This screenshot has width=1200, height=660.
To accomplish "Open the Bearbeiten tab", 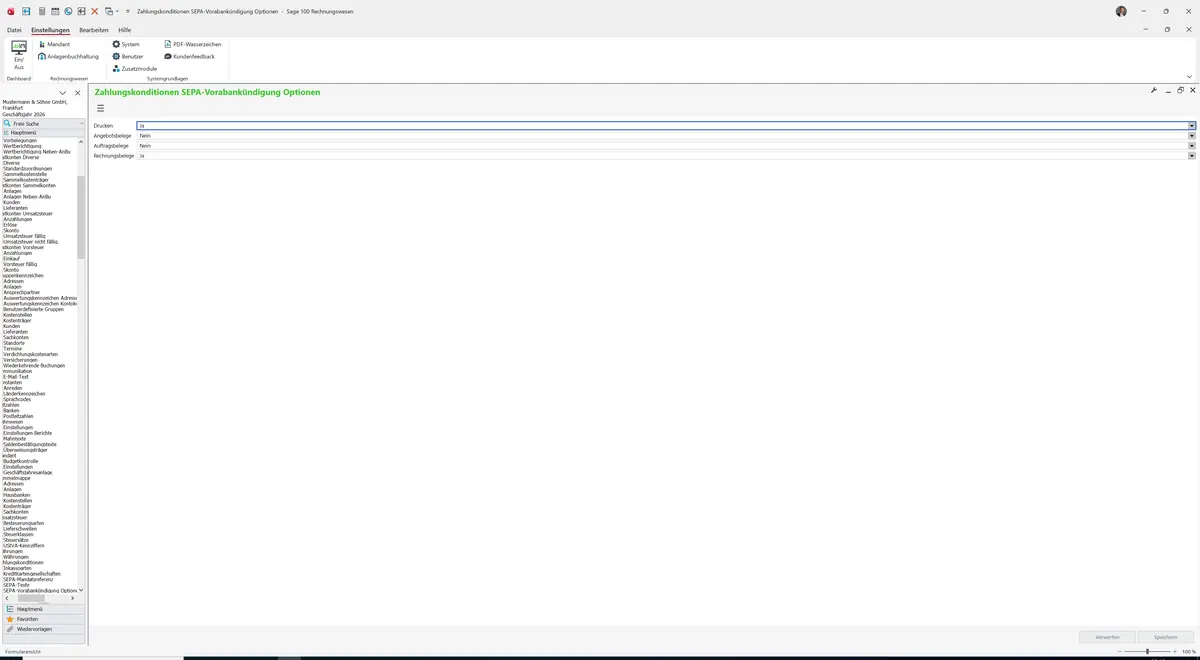I will click(x=94, y=30).
